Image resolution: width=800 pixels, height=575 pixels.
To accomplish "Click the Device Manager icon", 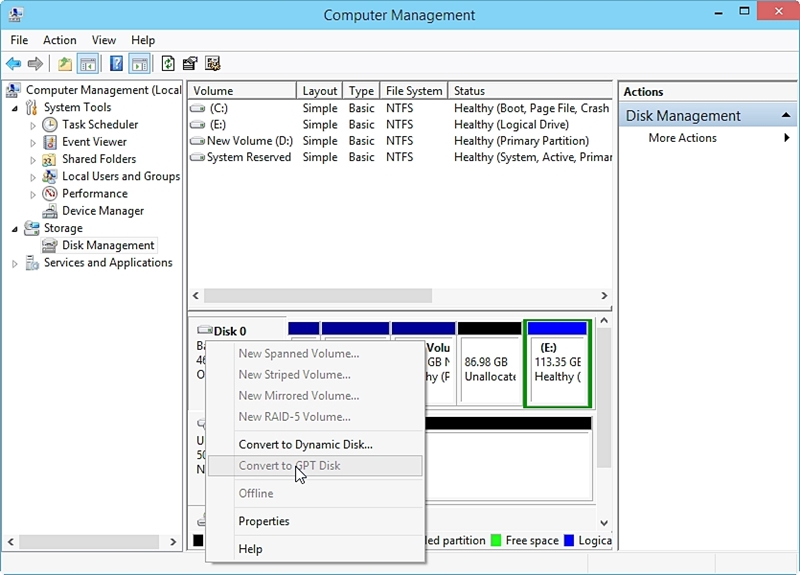I will point(50,211).
